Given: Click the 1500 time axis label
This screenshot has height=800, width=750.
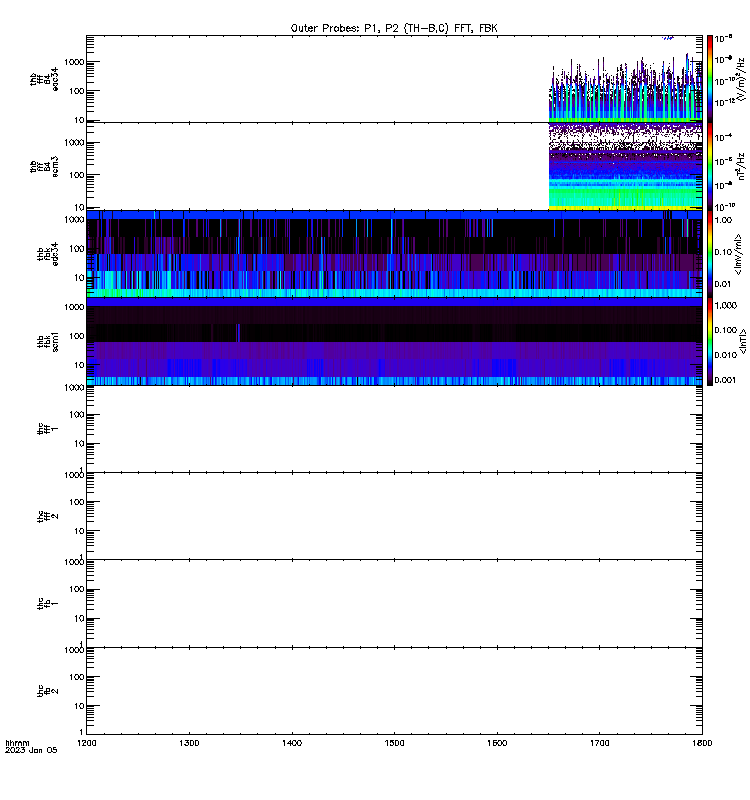Looking at the screenshot, I should 394,743.
